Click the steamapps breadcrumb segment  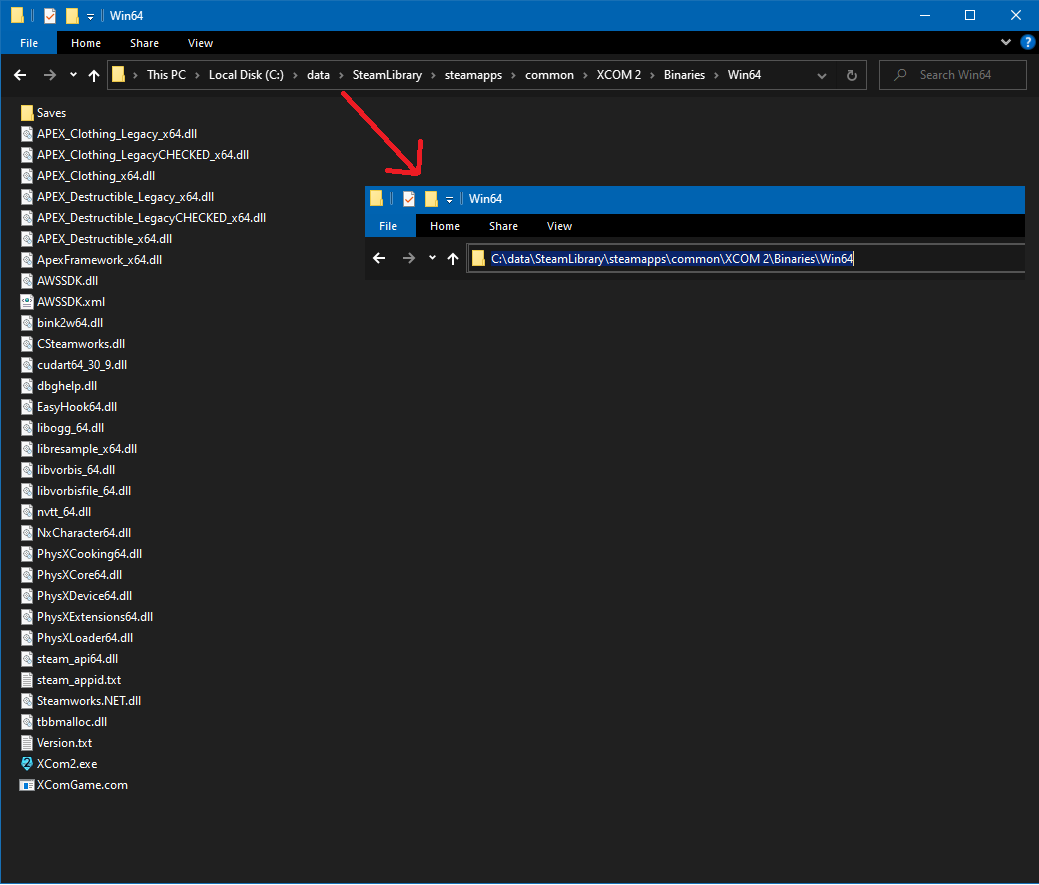click(x=473, y=75)
